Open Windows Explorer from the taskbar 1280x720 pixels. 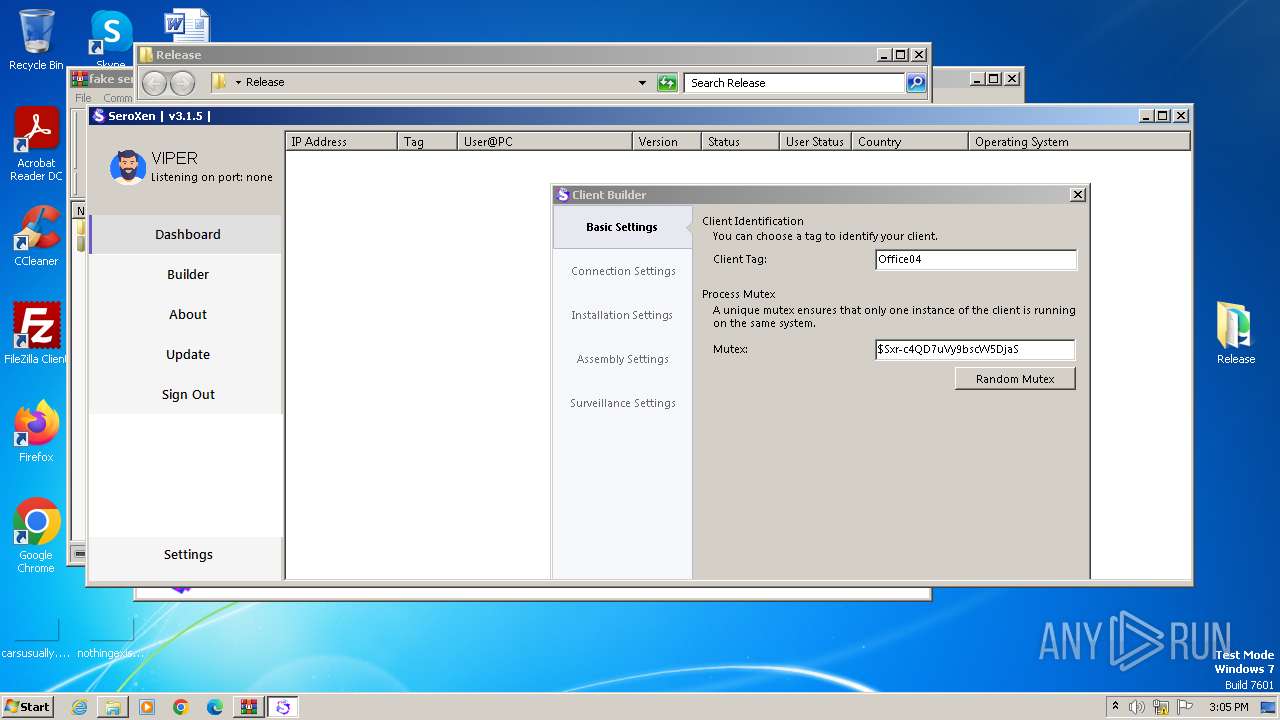coord(113,707)
